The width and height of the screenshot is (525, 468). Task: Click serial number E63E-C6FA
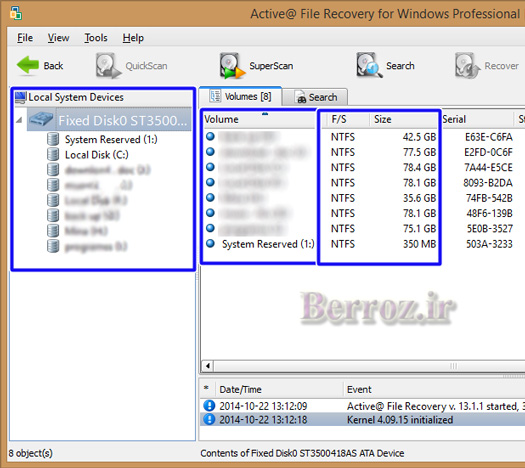pos(489,137)
